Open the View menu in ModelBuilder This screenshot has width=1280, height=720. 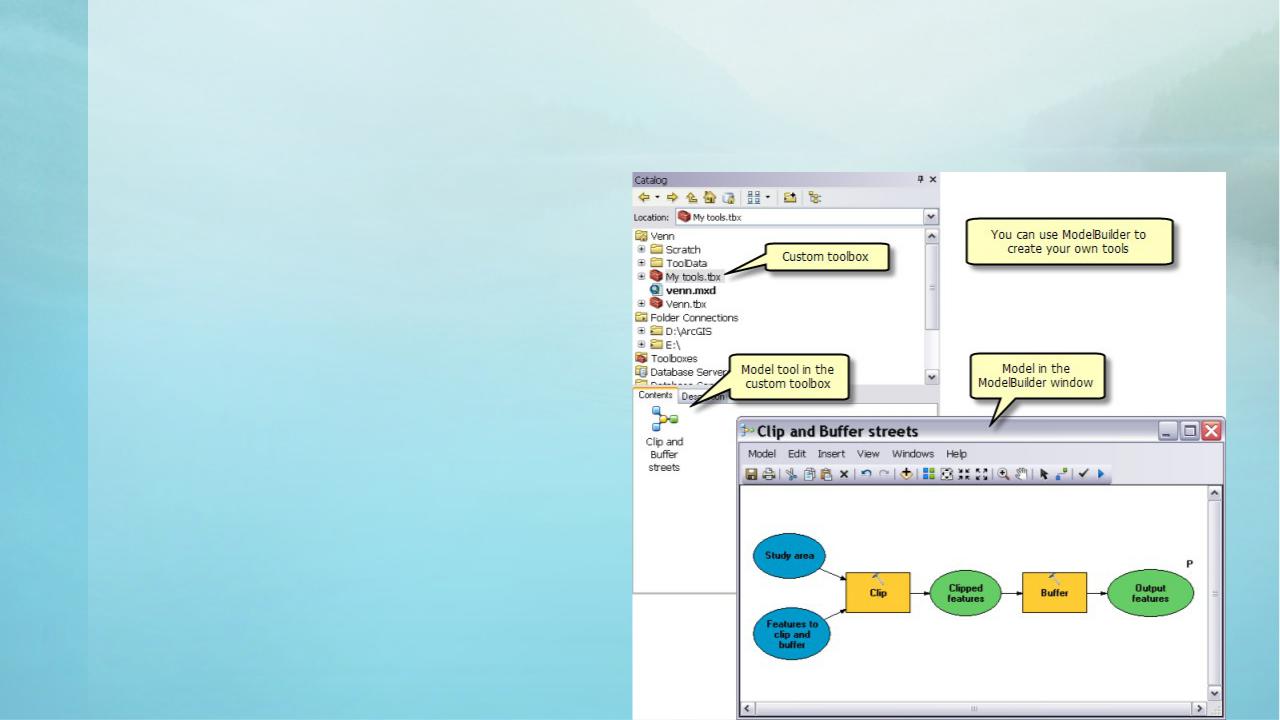(x=868, y=454)
